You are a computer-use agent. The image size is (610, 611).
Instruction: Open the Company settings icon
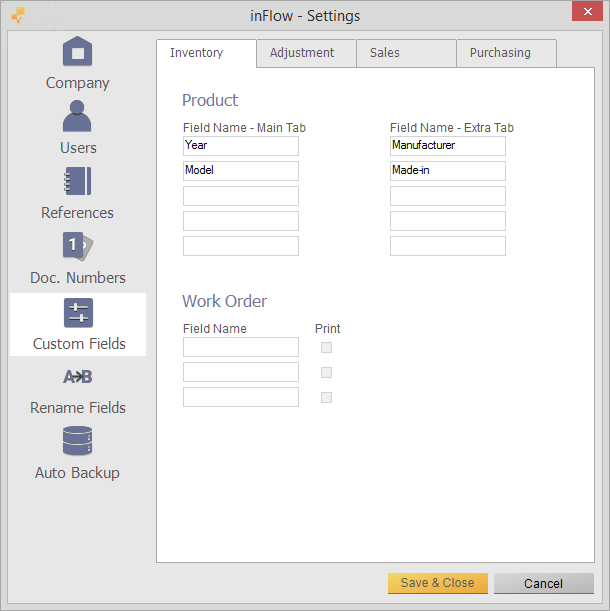click(x=78, y=51)
